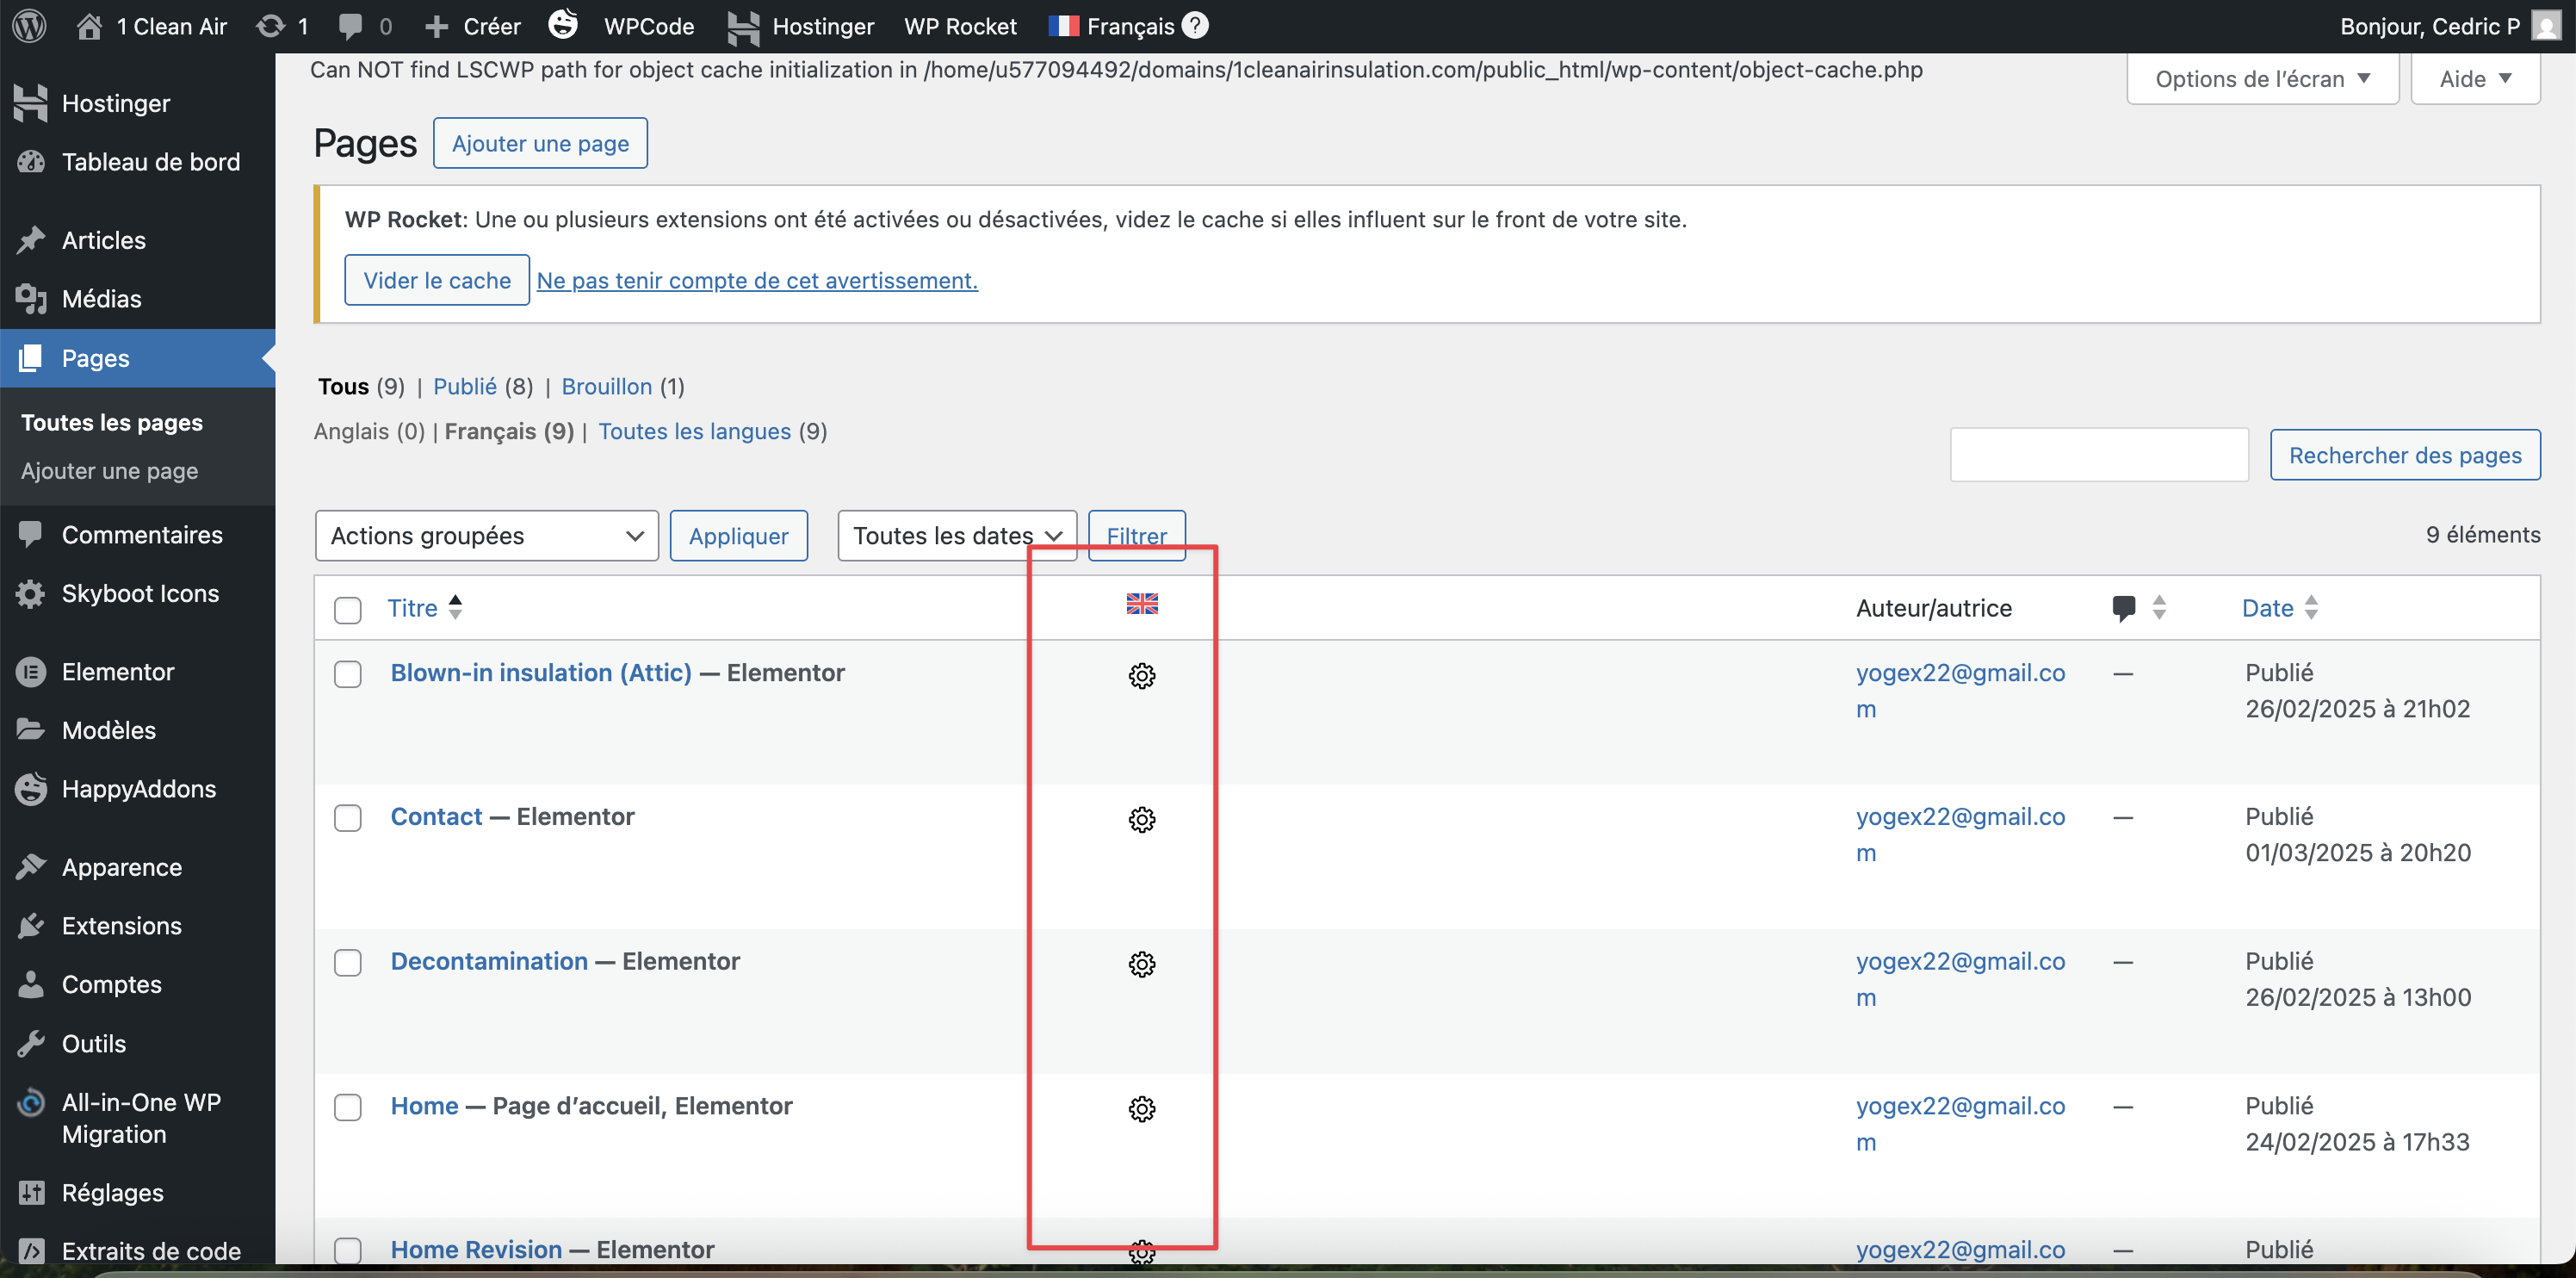Open HappyAddons in the sidebar

[138, 789]
